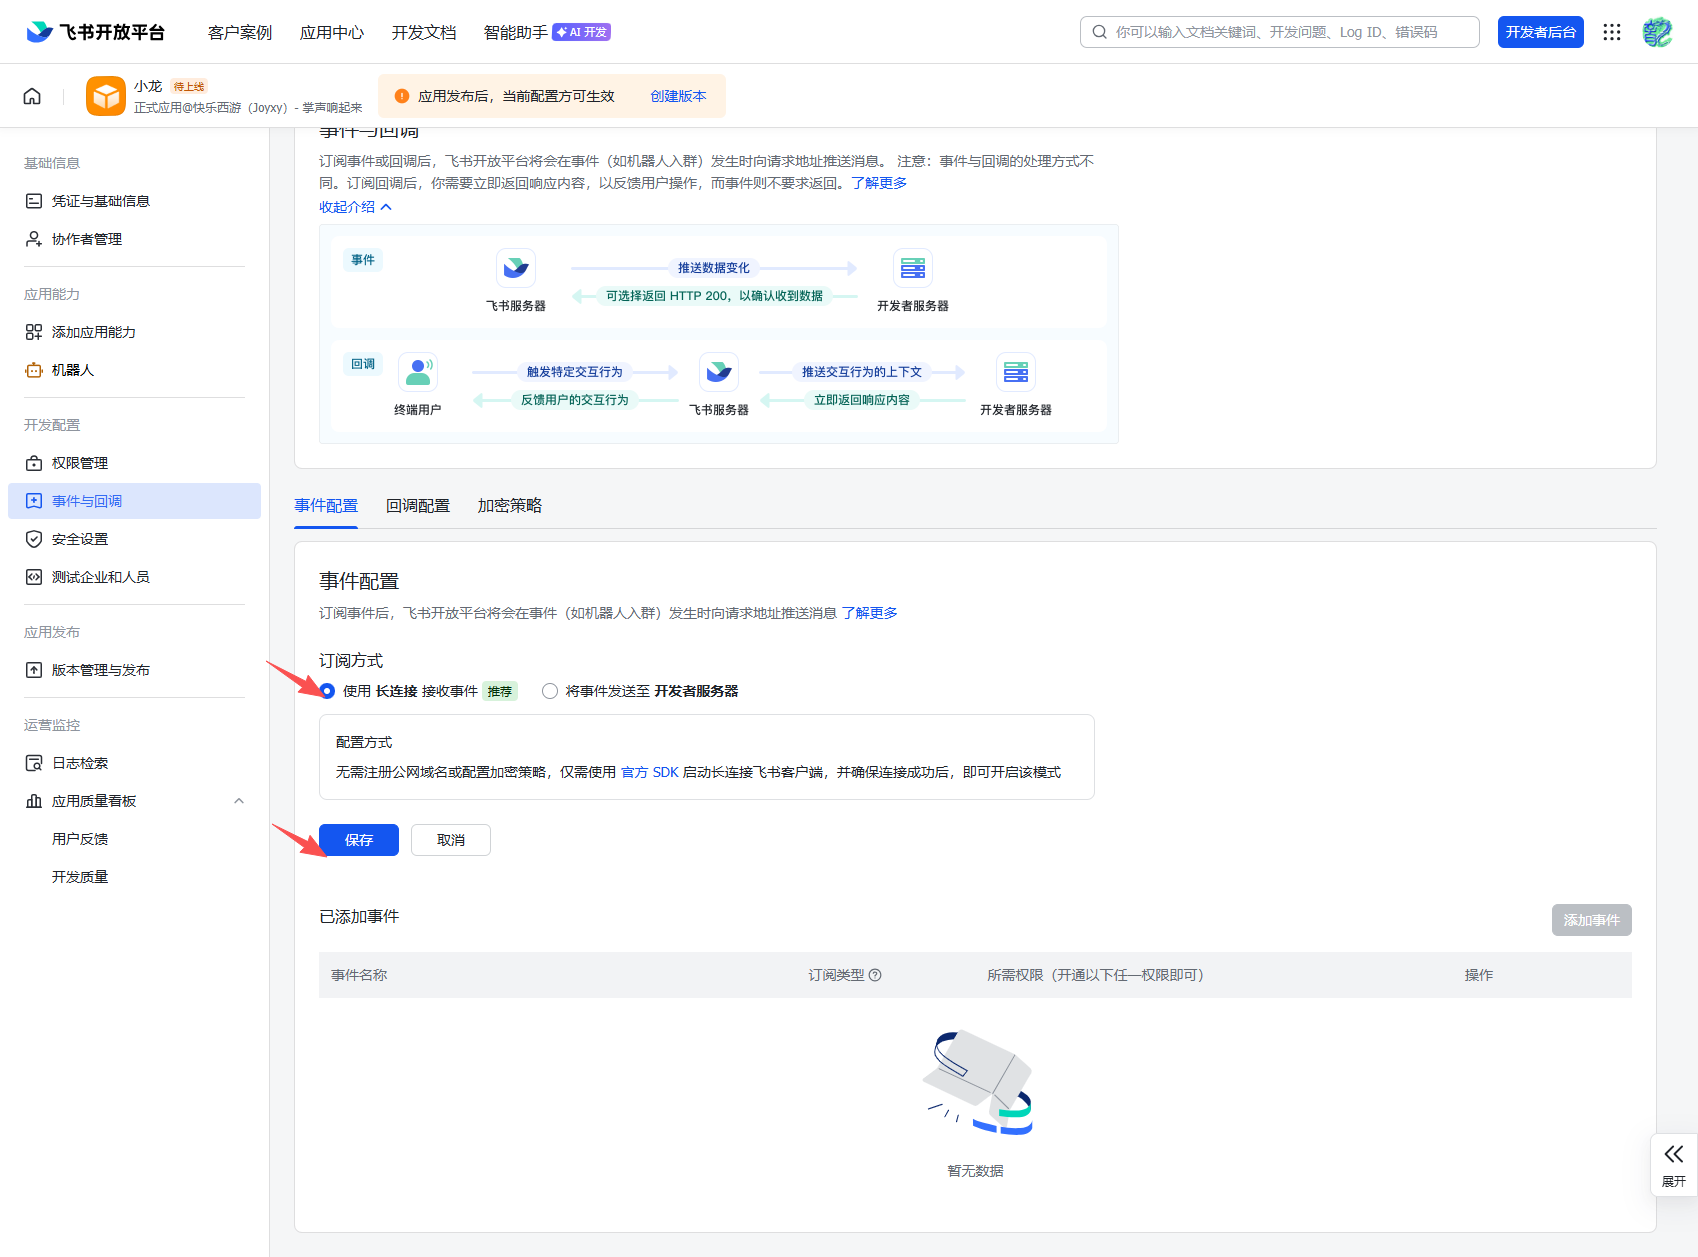Image resolution: width=1698 pixels, height=1257 pixels.
Task: Open 了解更多 link under 事件配置
Action: (869, 613)
